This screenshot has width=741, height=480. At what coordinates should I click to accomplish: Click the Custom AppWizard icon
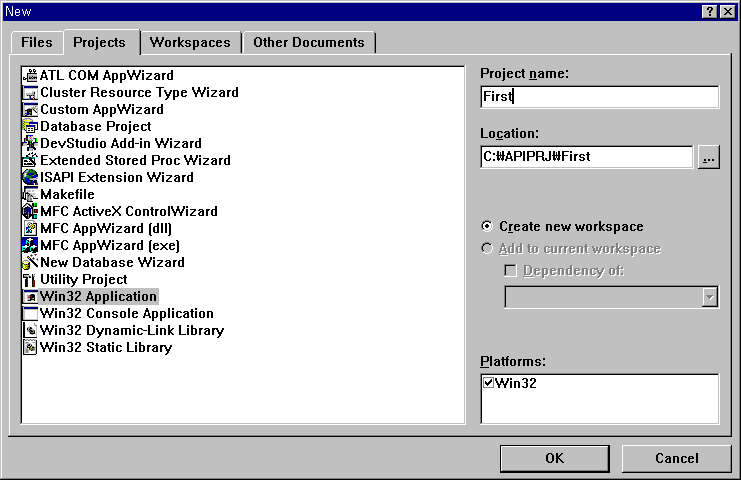coord(30,110)
